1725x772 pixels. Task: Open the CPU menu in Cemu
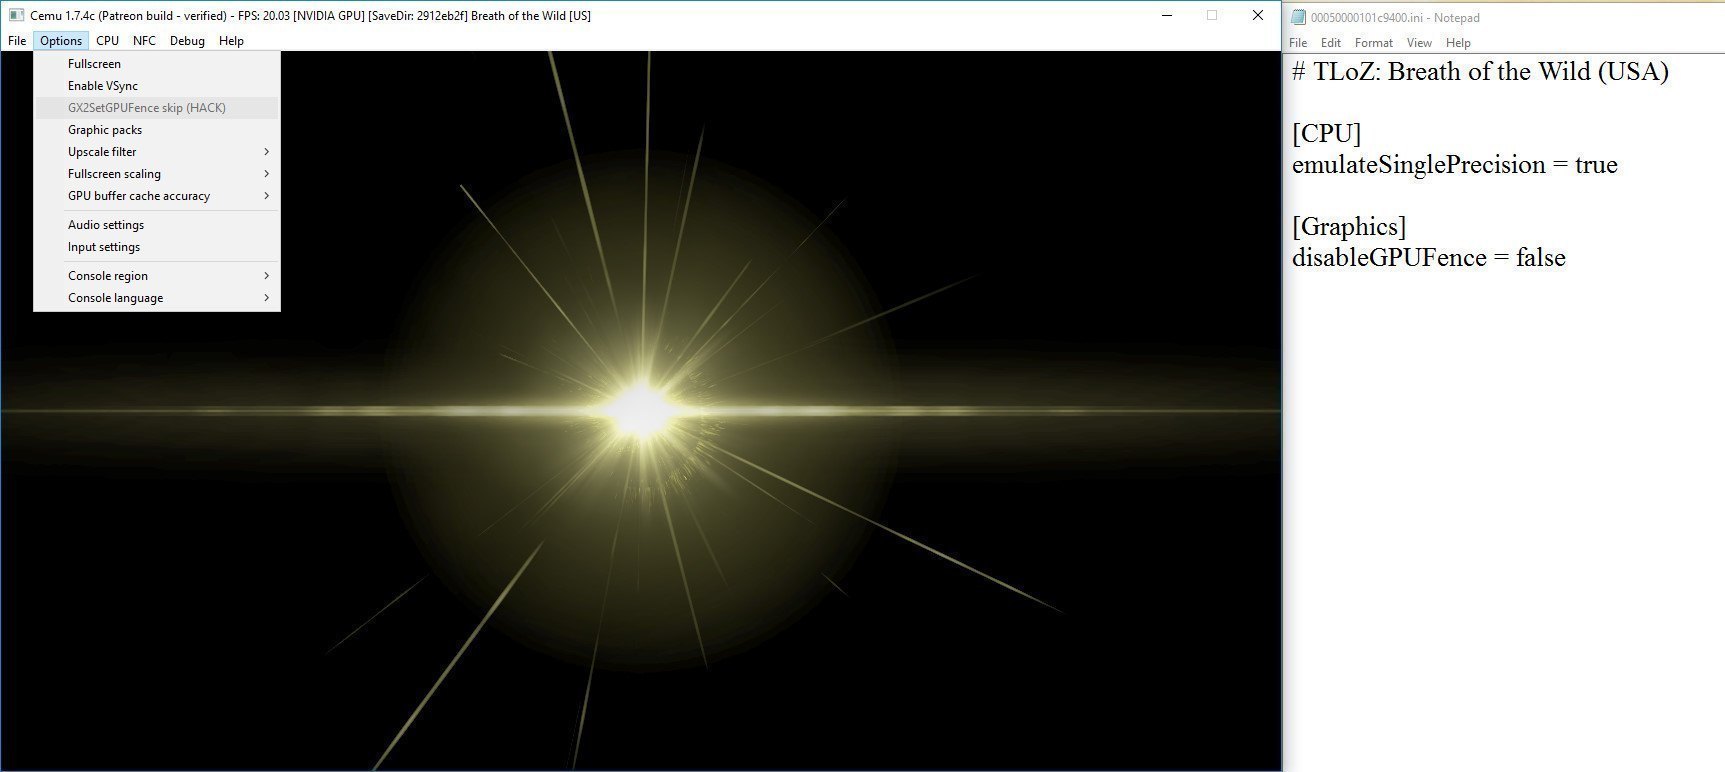pos(108,41)
